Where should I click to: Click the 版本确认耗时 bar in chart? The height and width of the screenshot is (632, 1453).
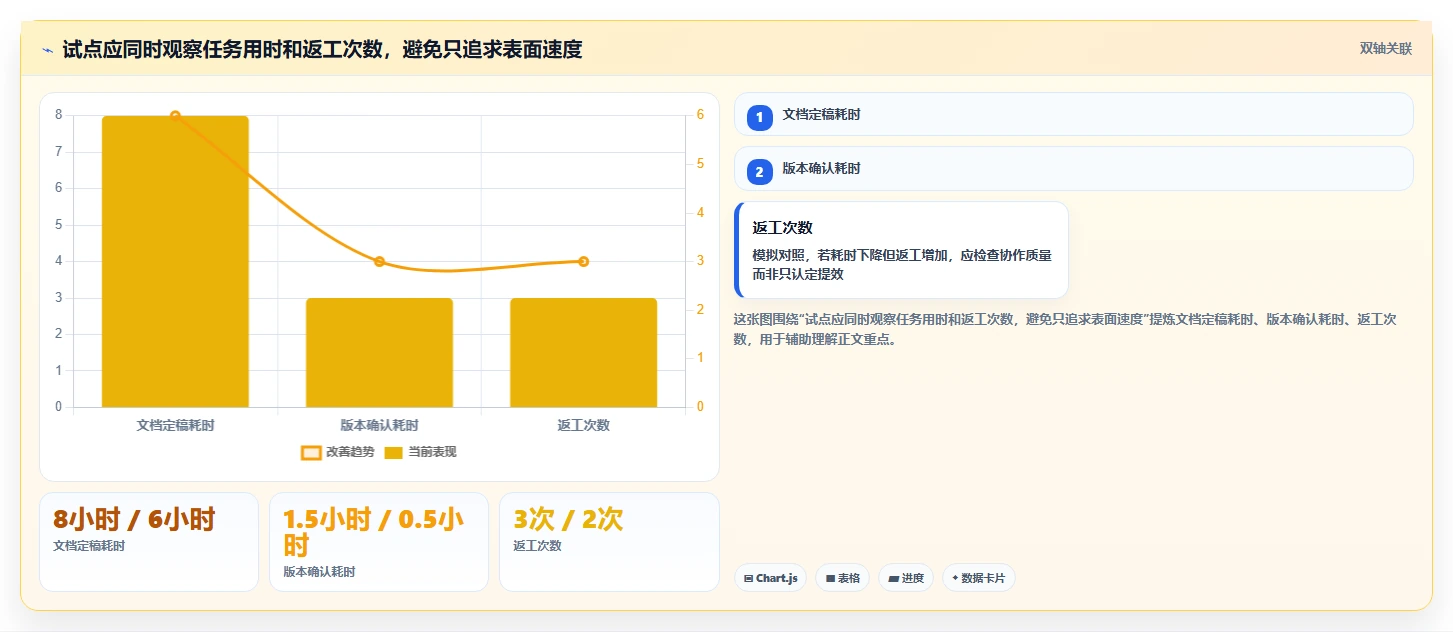379,352
